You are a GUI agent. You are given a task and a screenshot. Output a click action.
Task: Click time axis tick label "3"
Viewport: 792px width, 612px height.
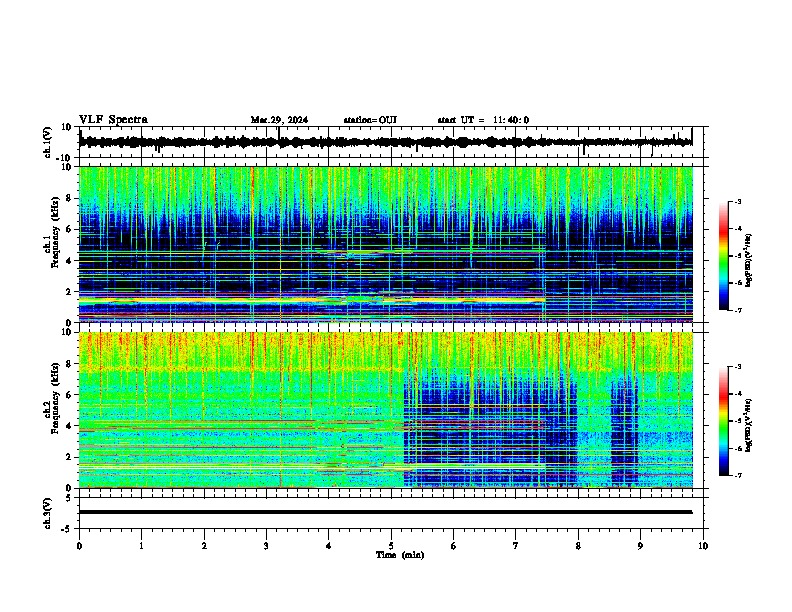pos(266,546)
